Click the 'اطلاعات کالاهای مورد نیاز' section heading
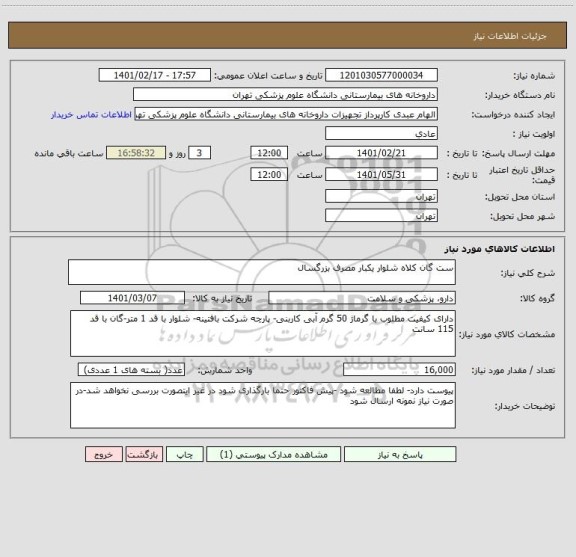Image resolution: width=576 pixels, height=557 pixels. pyautogui.click(x=500, y=249)
